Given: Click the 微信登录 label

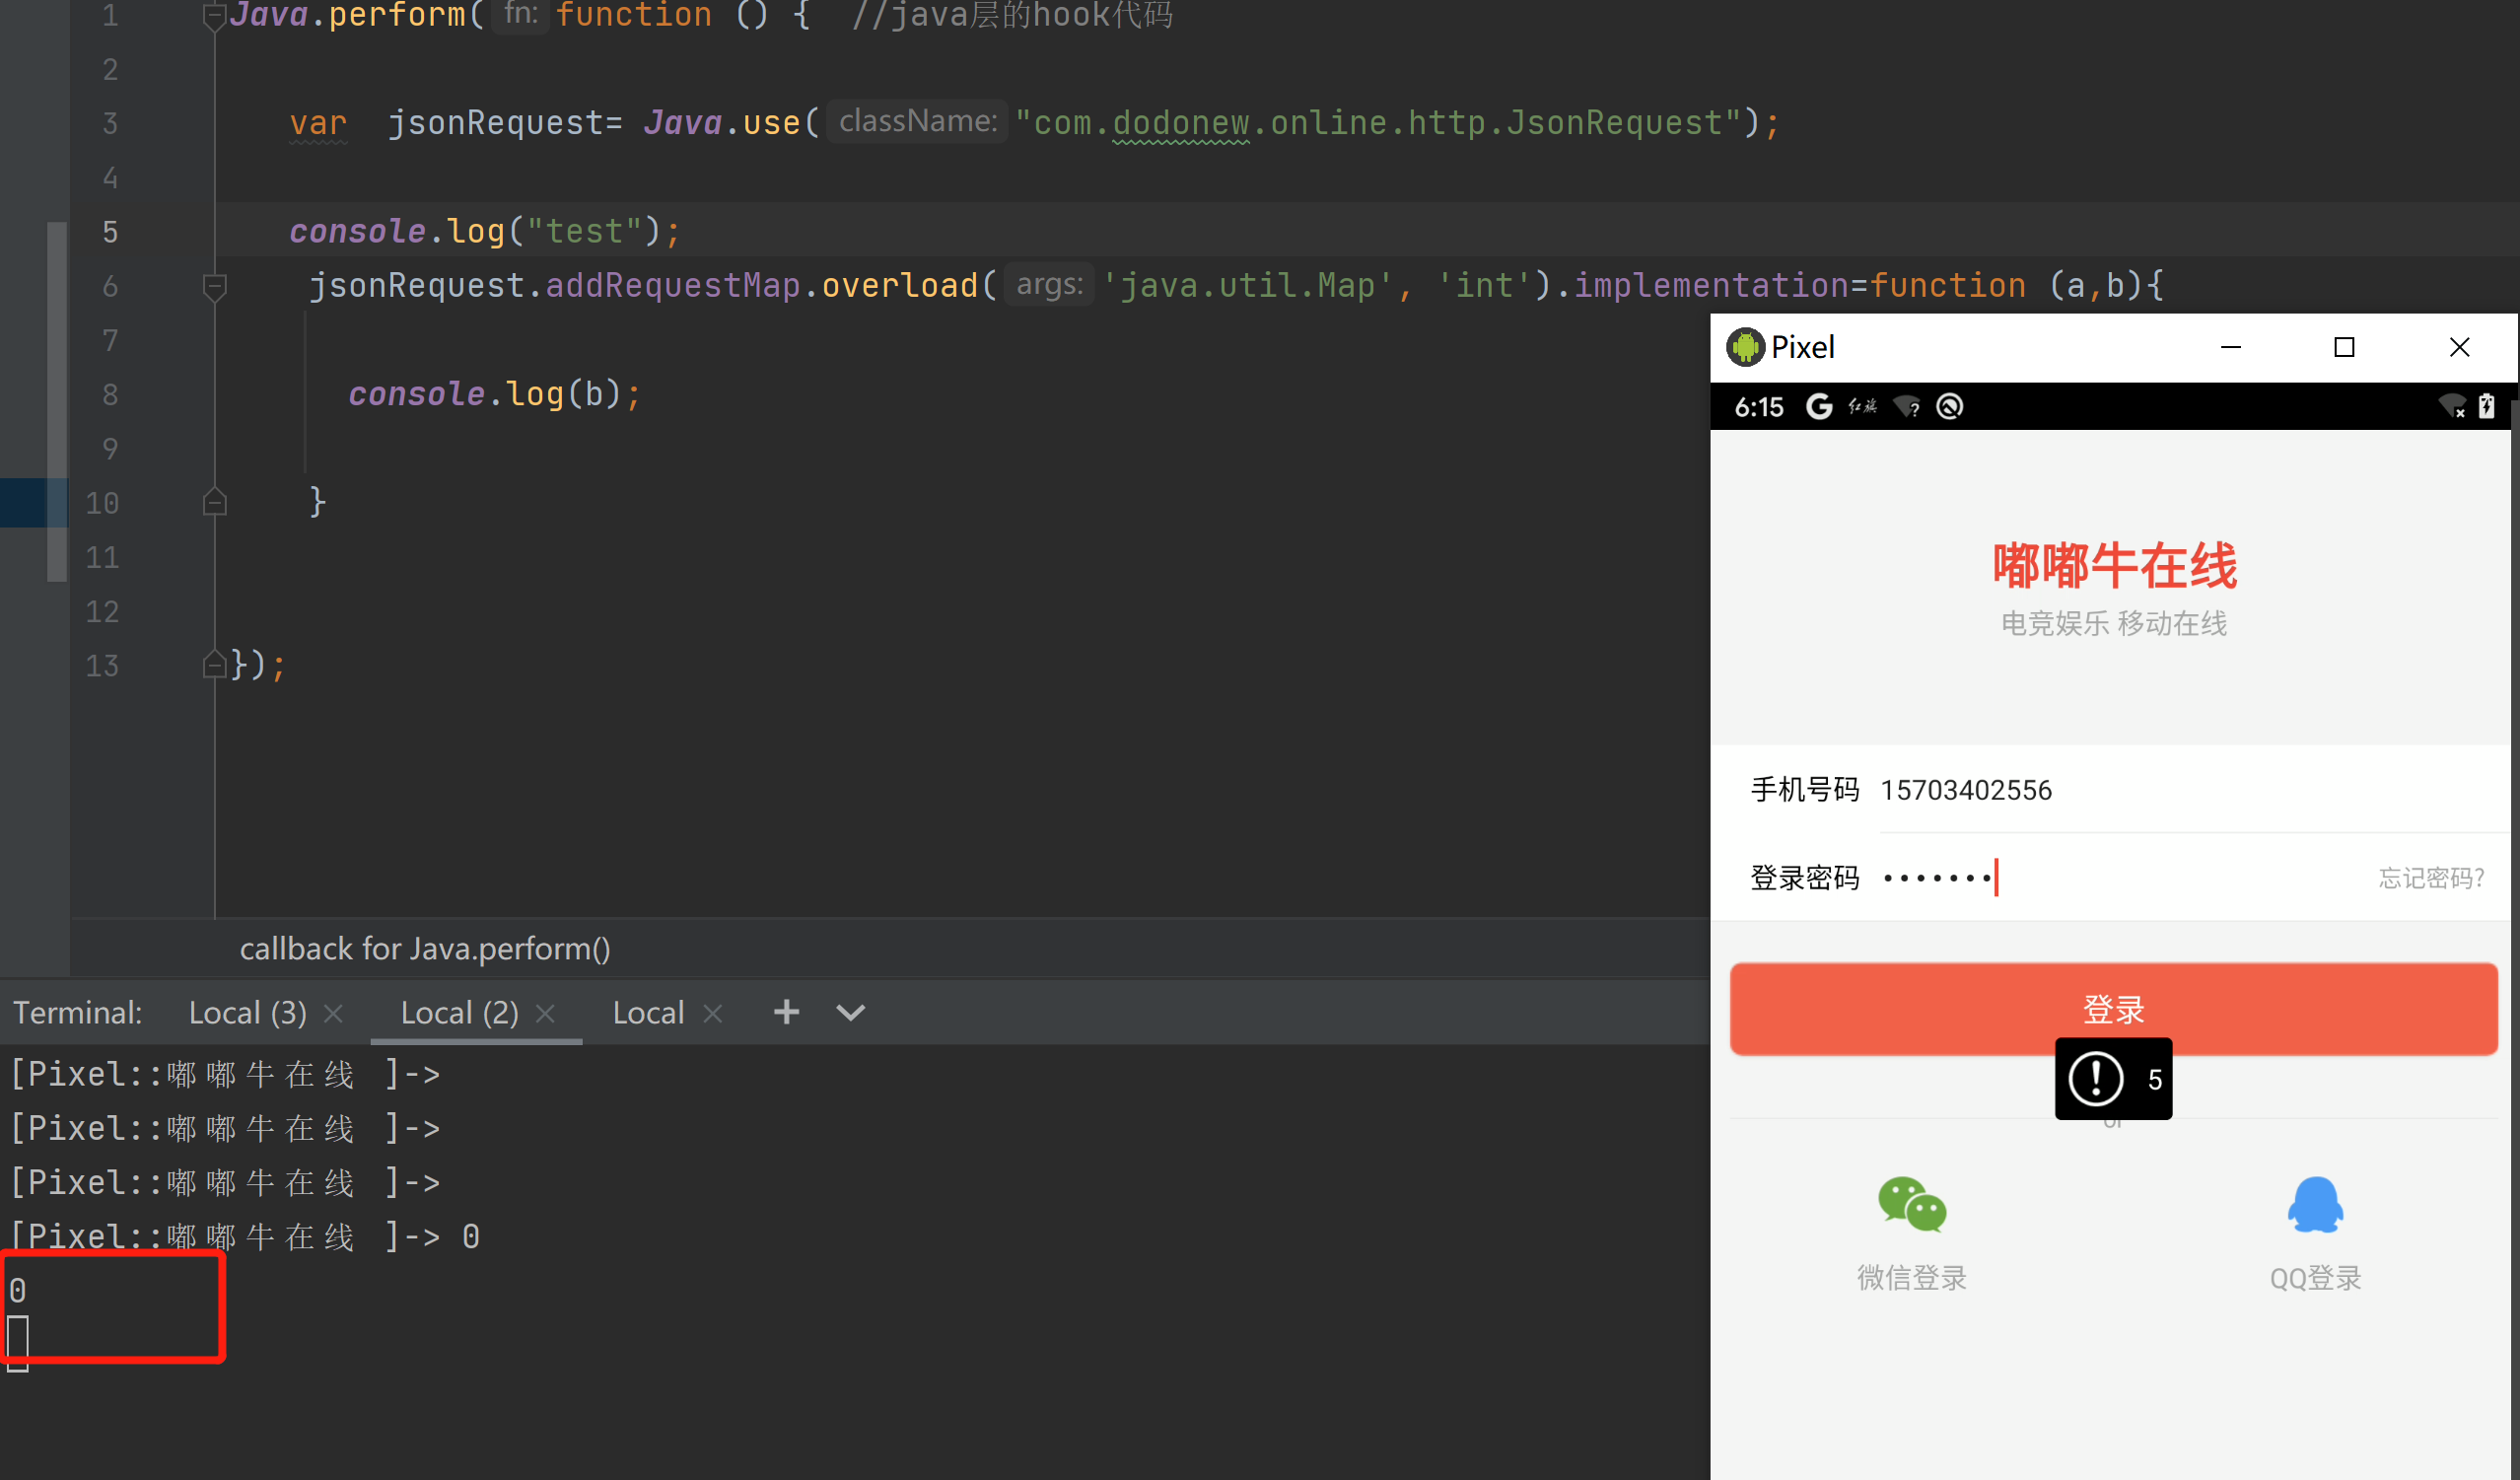Looking at the screenshot, I should coord(1912,1277).
